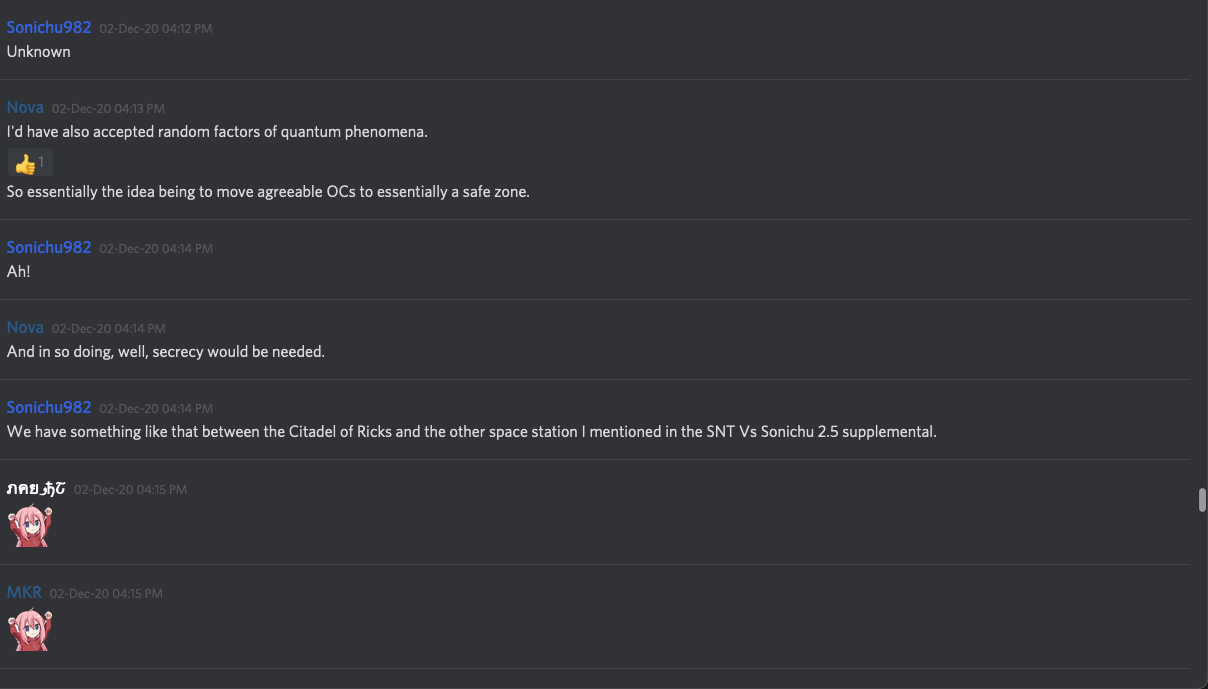Select the message about moving agreeable OCs

[x=268, y=192]
